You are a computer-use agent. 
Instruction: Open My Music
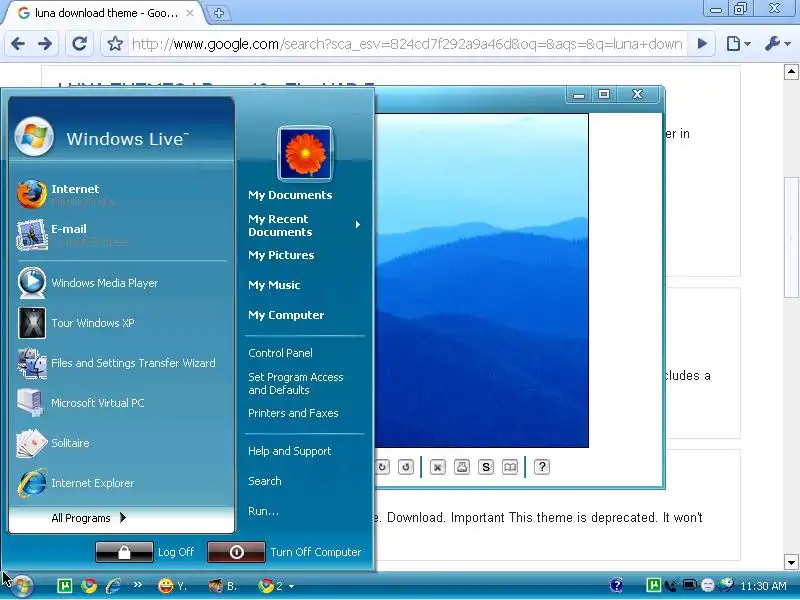274,285
